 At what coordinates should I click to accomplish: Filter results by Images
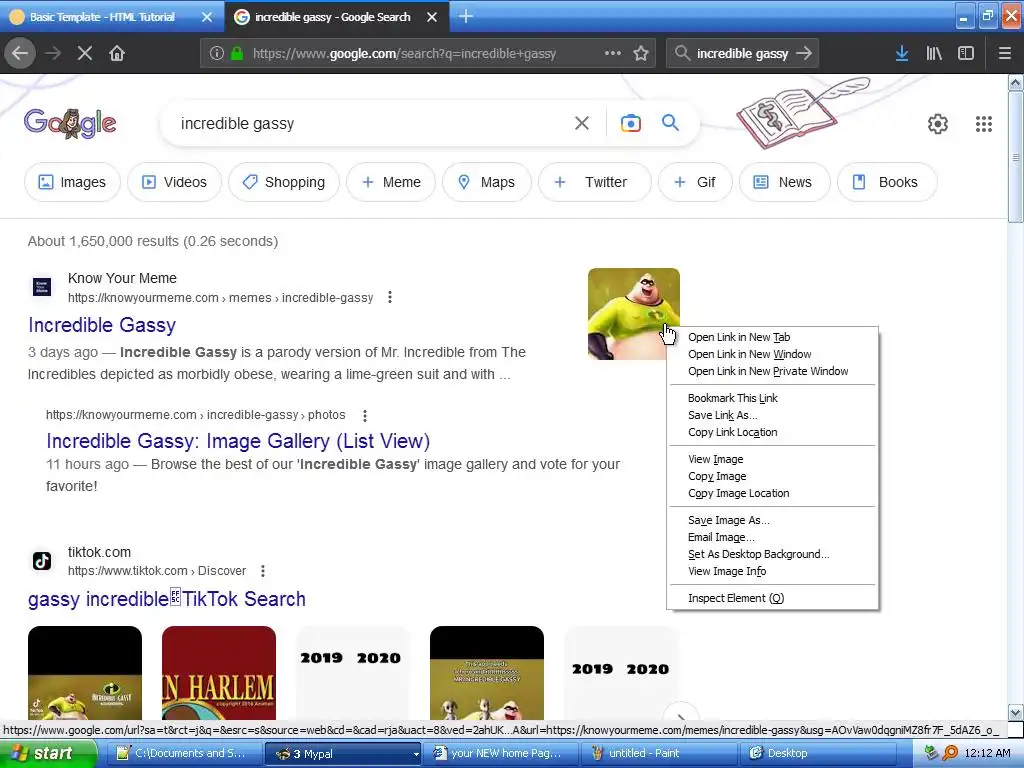[72, 182]
